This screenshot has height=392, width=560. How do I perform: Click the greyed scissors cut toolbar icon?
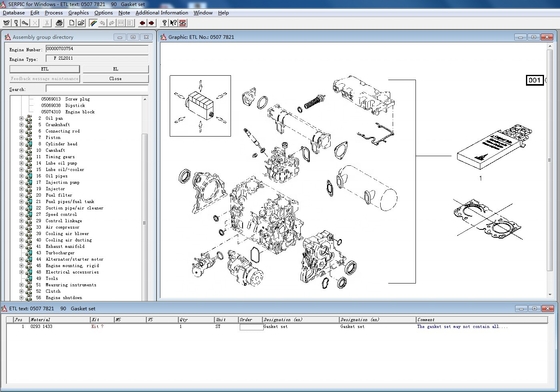[47, 23]
